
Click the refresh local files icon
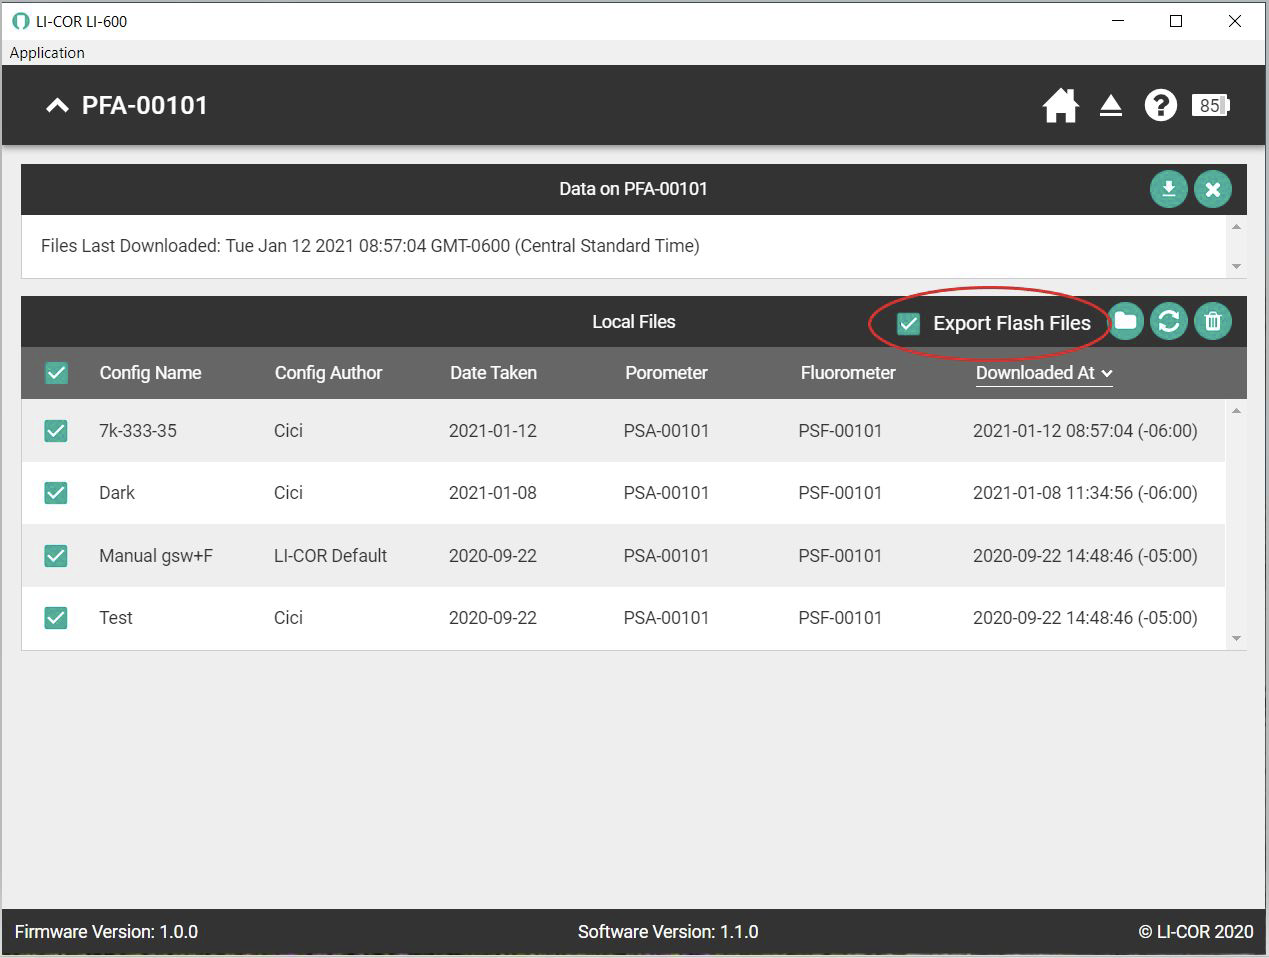pos(1169,321)
